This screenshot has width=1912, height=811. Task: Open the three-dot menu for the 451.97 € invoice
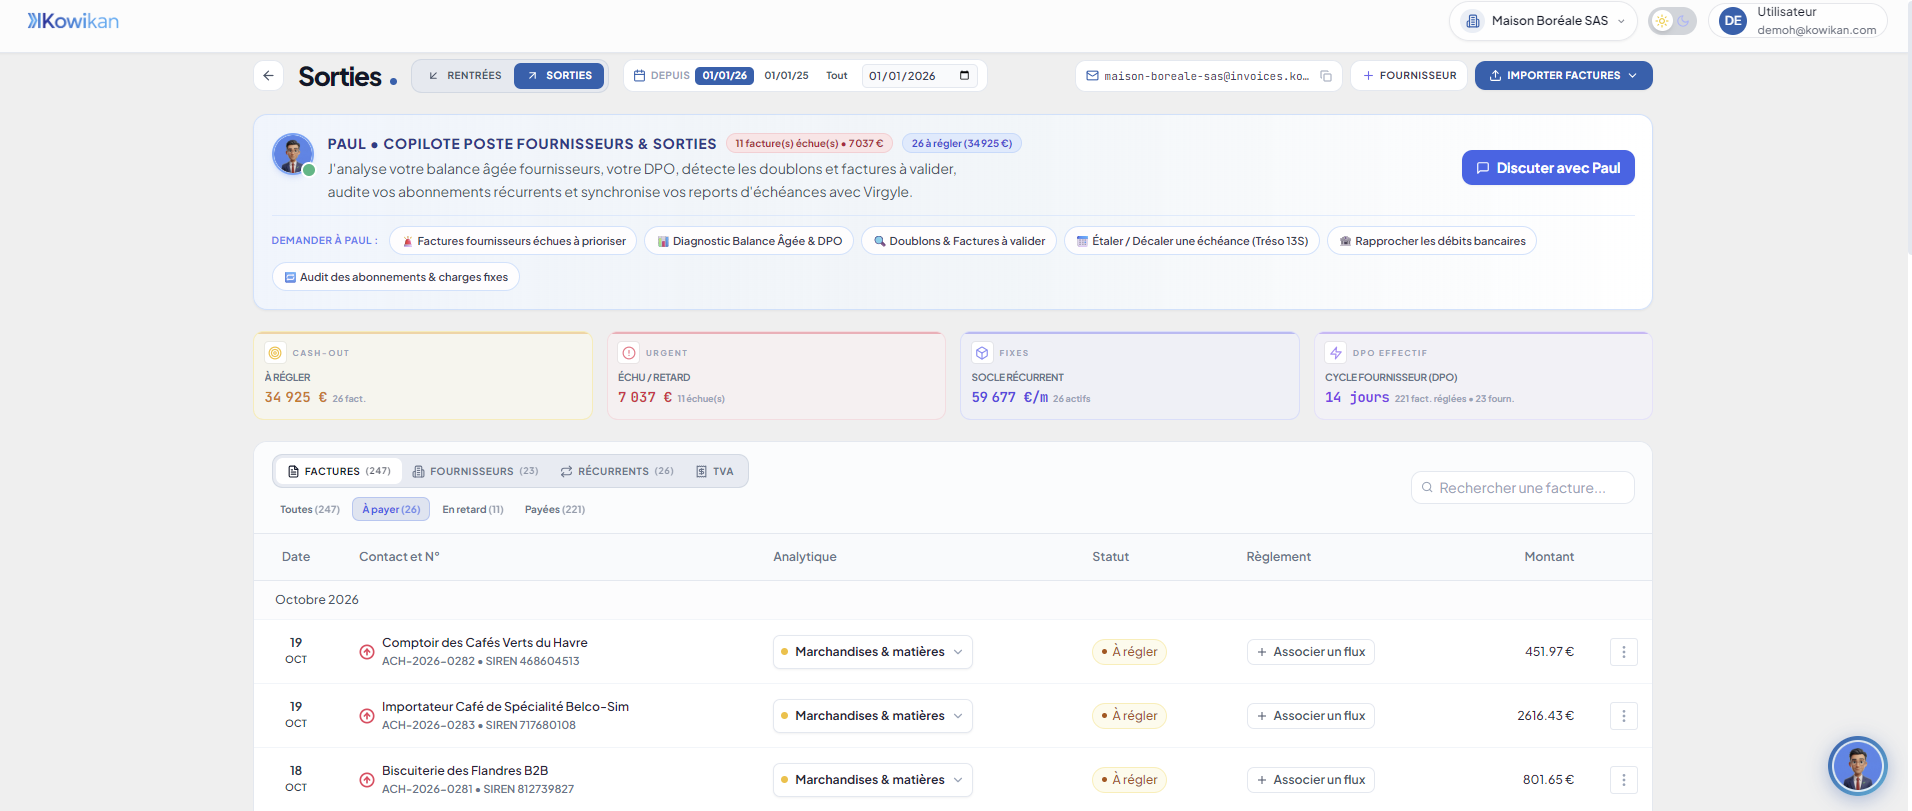[x=1623, y=652]
